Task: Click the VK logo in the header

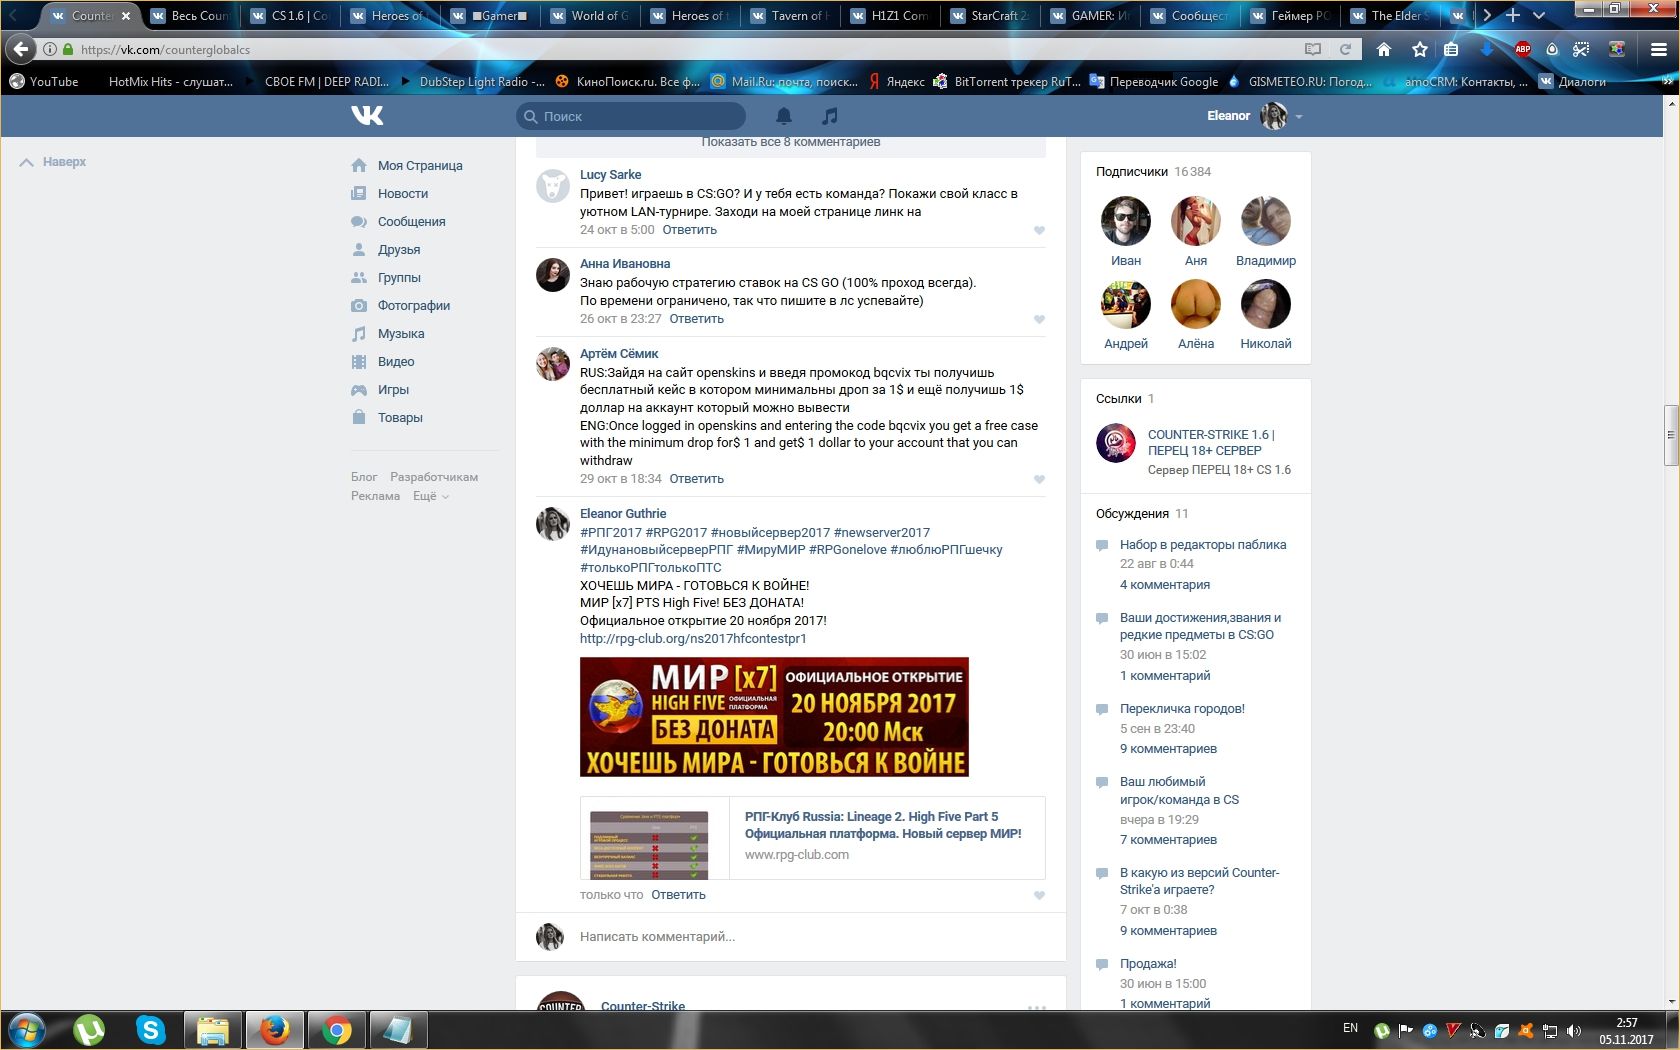Action: tap(367, 116)
